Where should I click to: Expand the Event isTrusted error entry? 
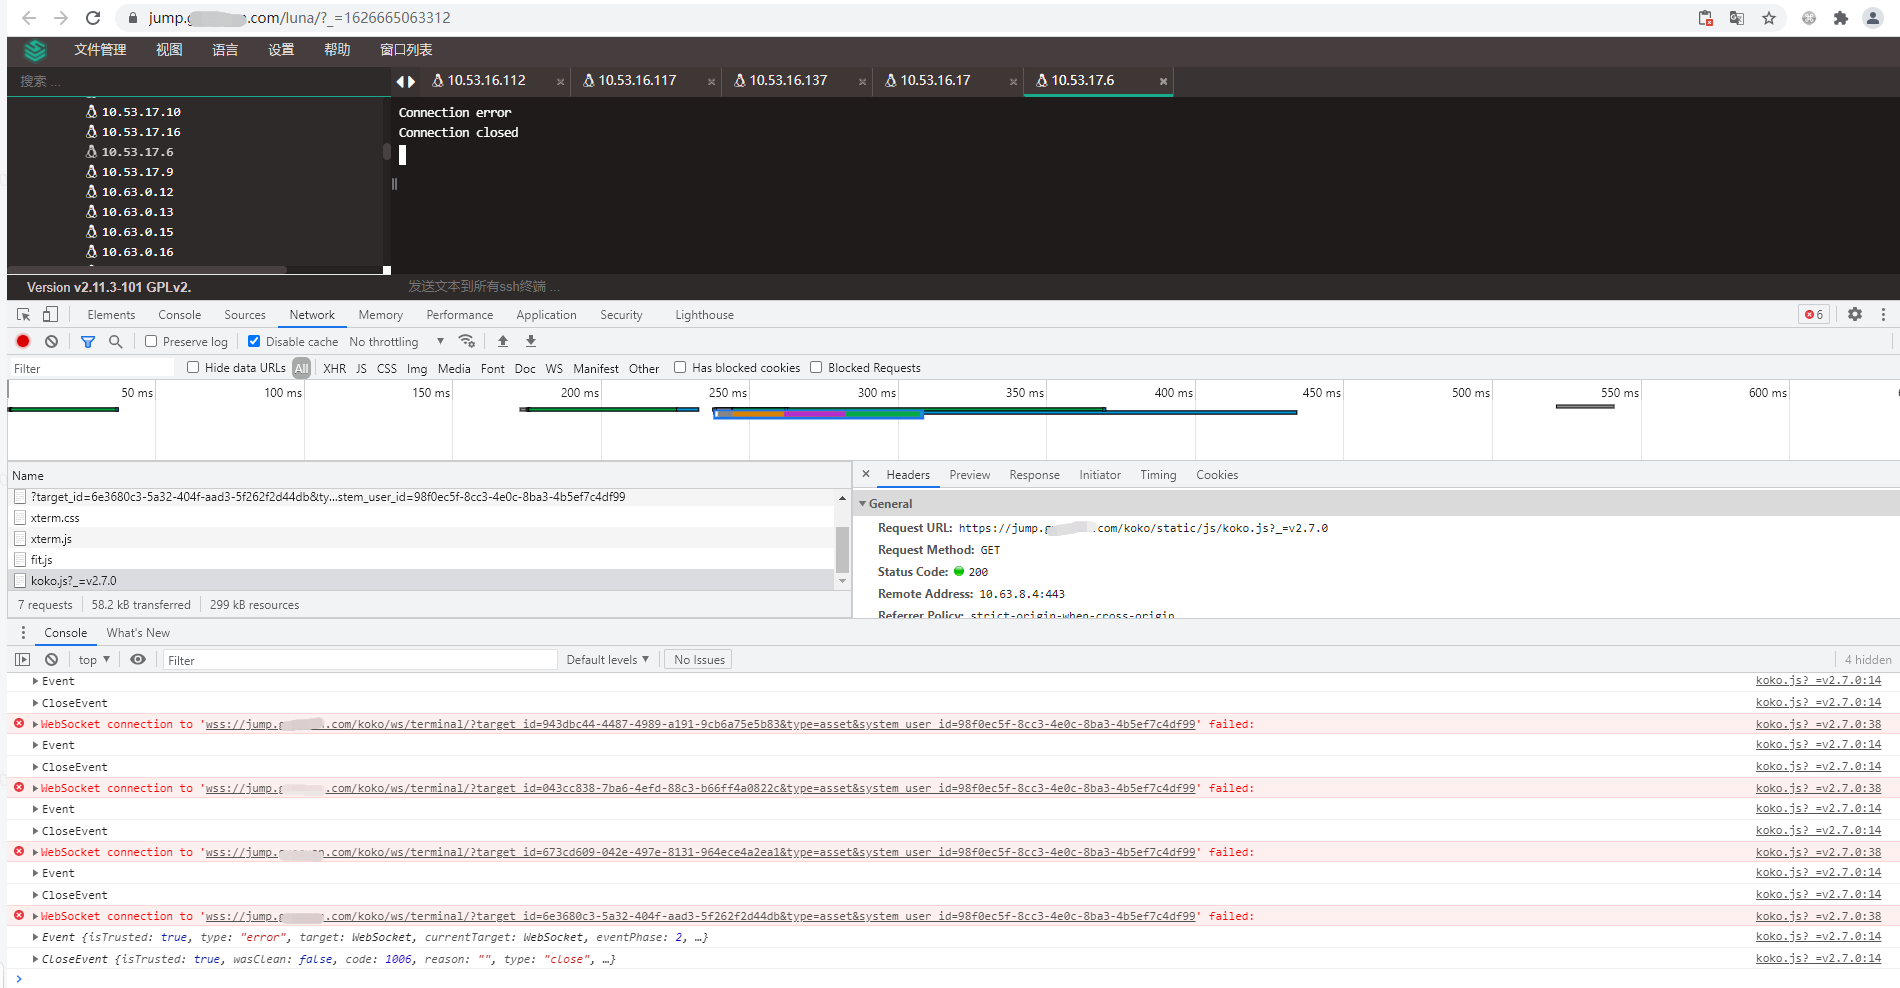tap(36, 937)
